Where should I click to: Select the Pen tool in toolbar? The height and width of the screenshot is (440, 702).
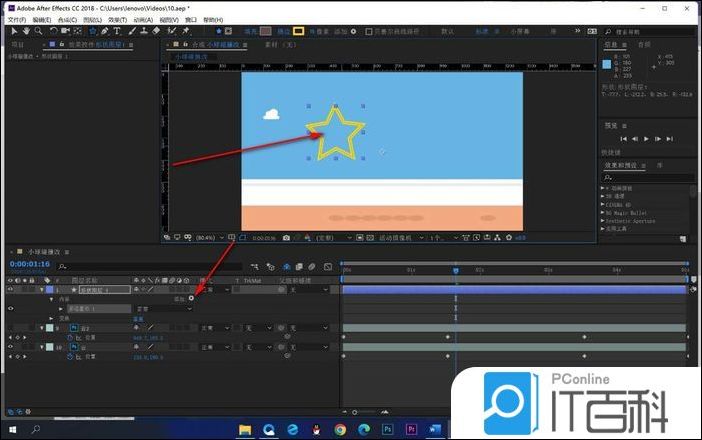click(x=105, y=31)
